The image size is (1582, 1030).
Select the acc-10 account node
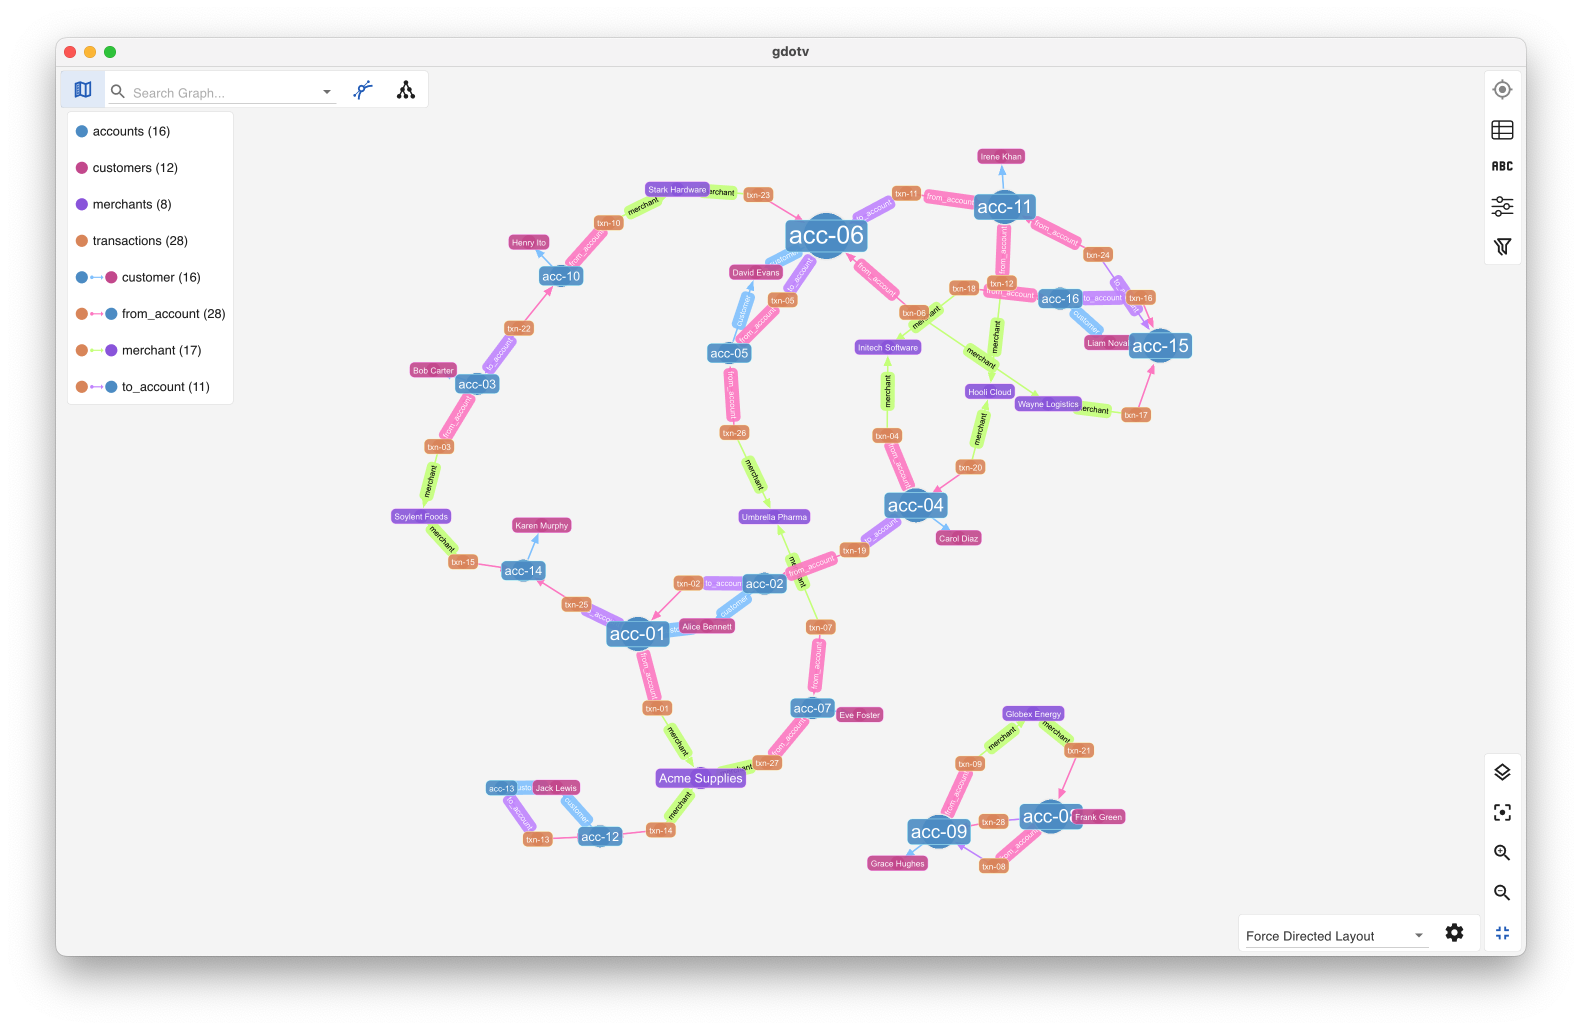(561, 276)
